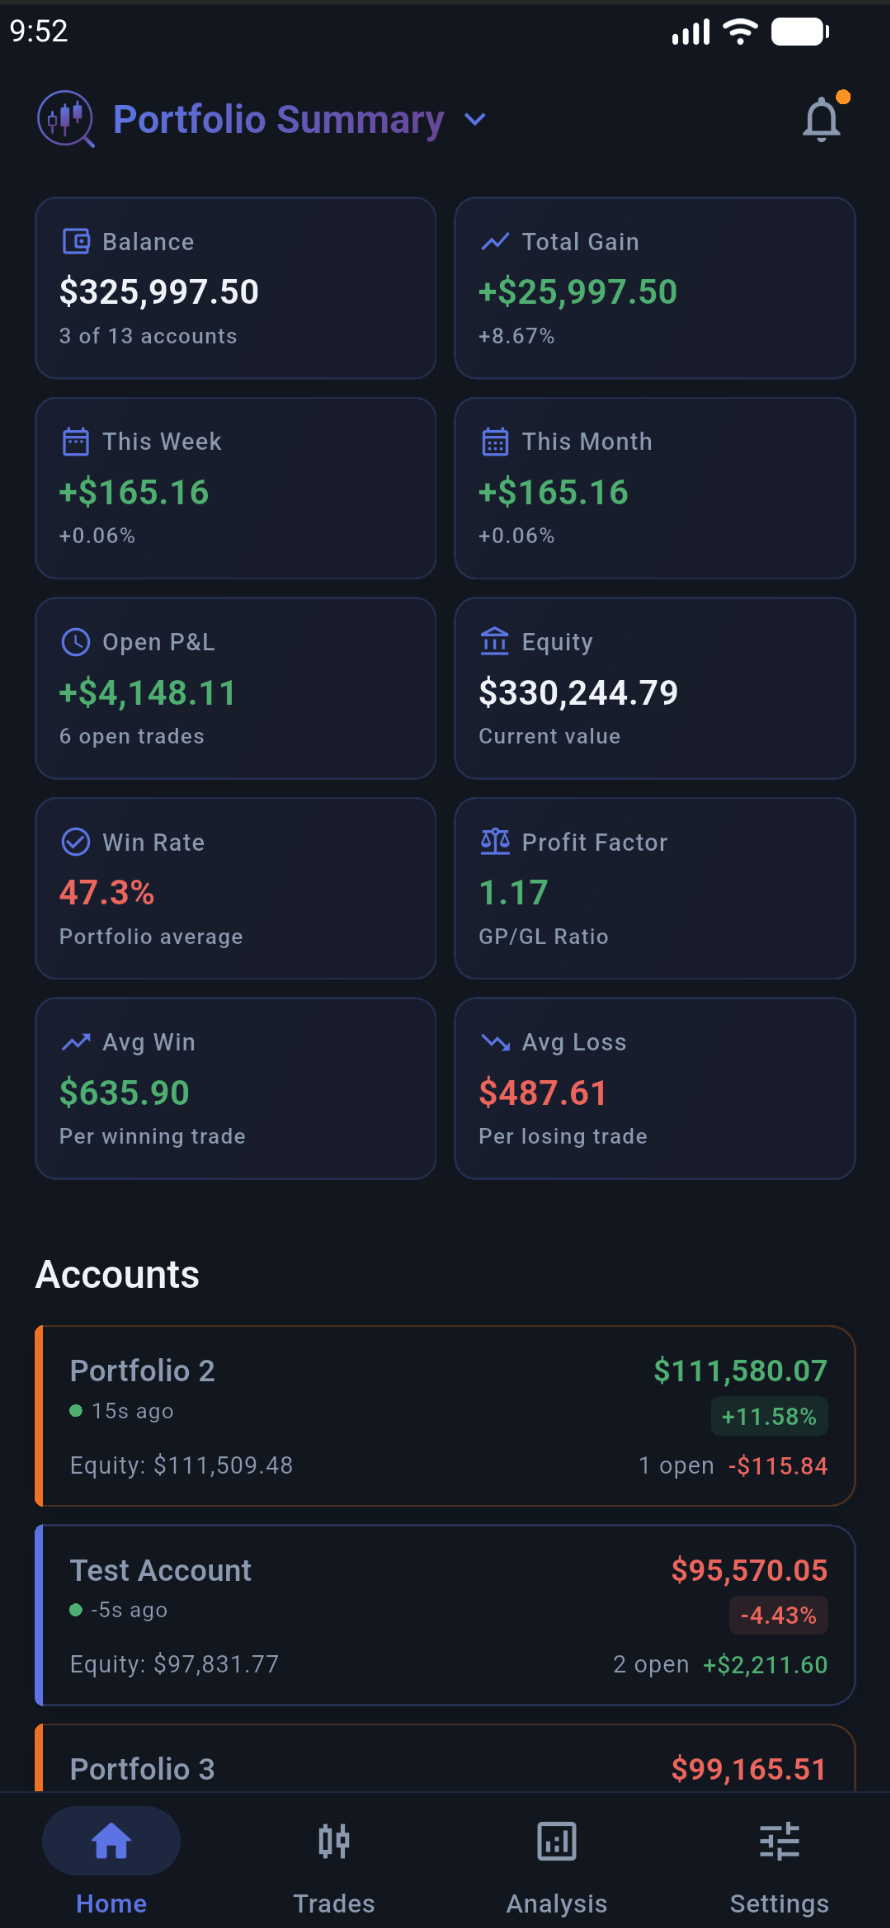Viewport: 890px width, 1928px height.
Task: Click the This Week calendar icon
Action: (75, 441)
